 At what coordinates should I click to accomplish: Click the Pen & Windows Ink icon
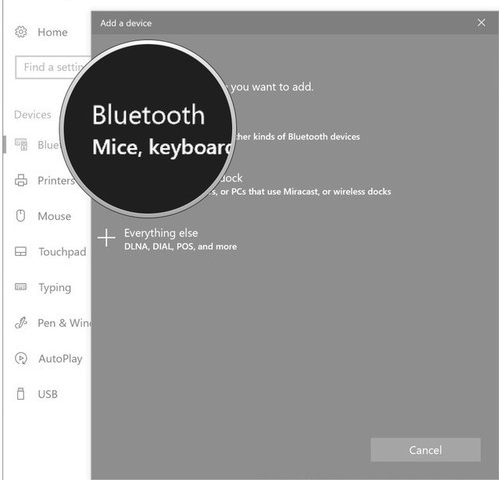pos(21,323)
